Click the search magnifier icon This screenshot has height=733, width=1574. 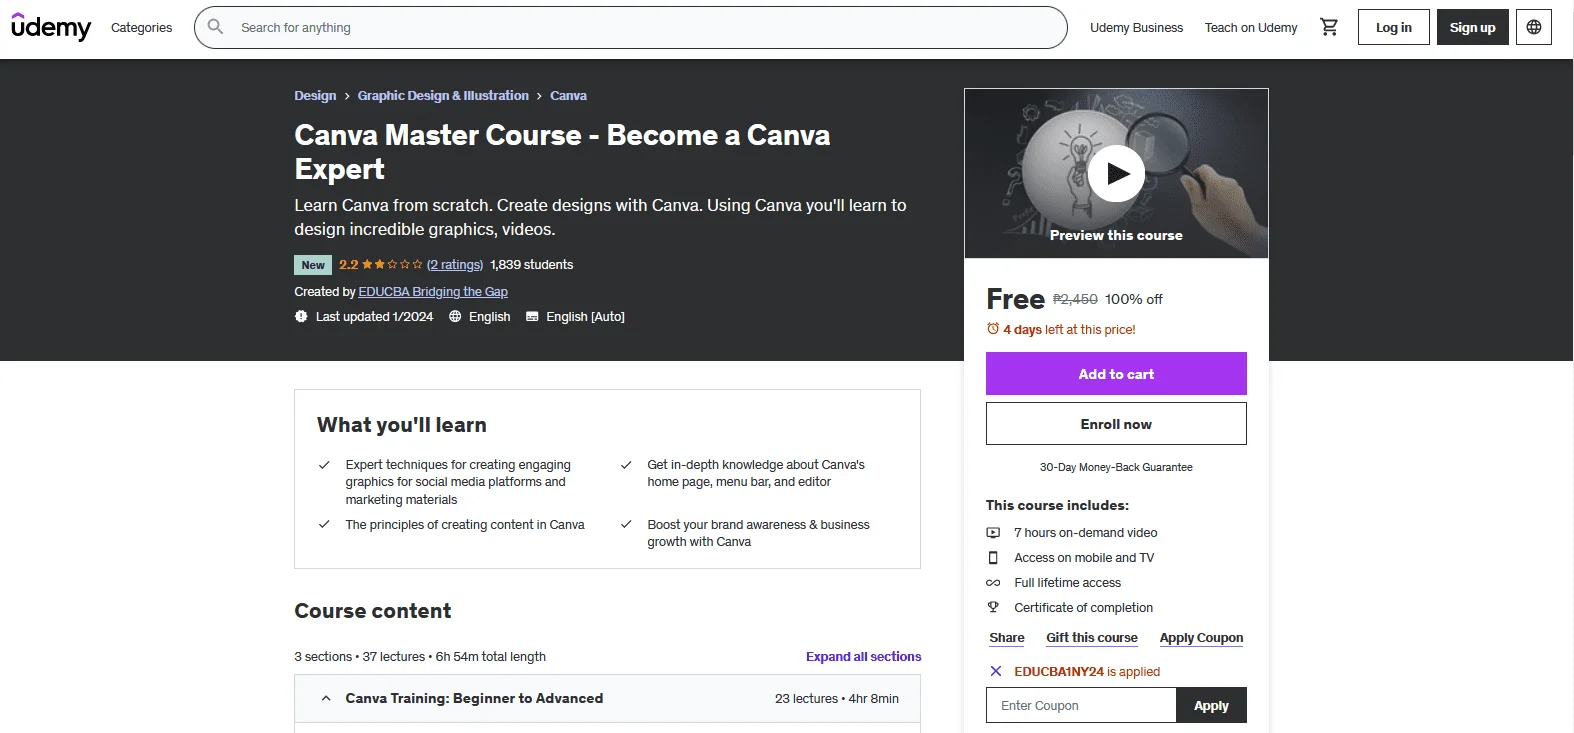point(215,27)
